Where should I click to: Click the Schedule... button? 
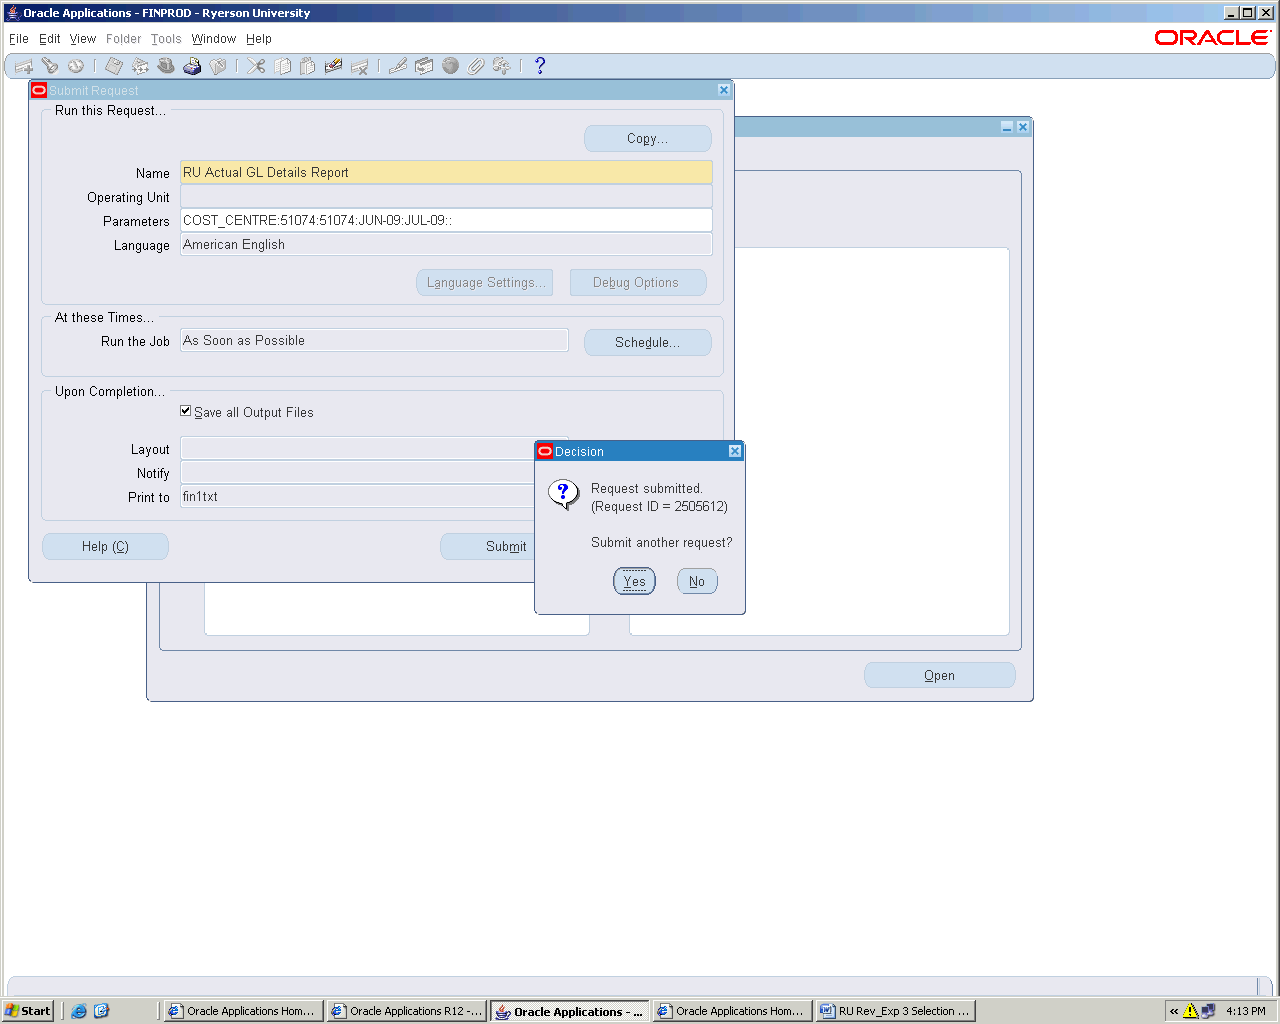(x=647, y=342)
